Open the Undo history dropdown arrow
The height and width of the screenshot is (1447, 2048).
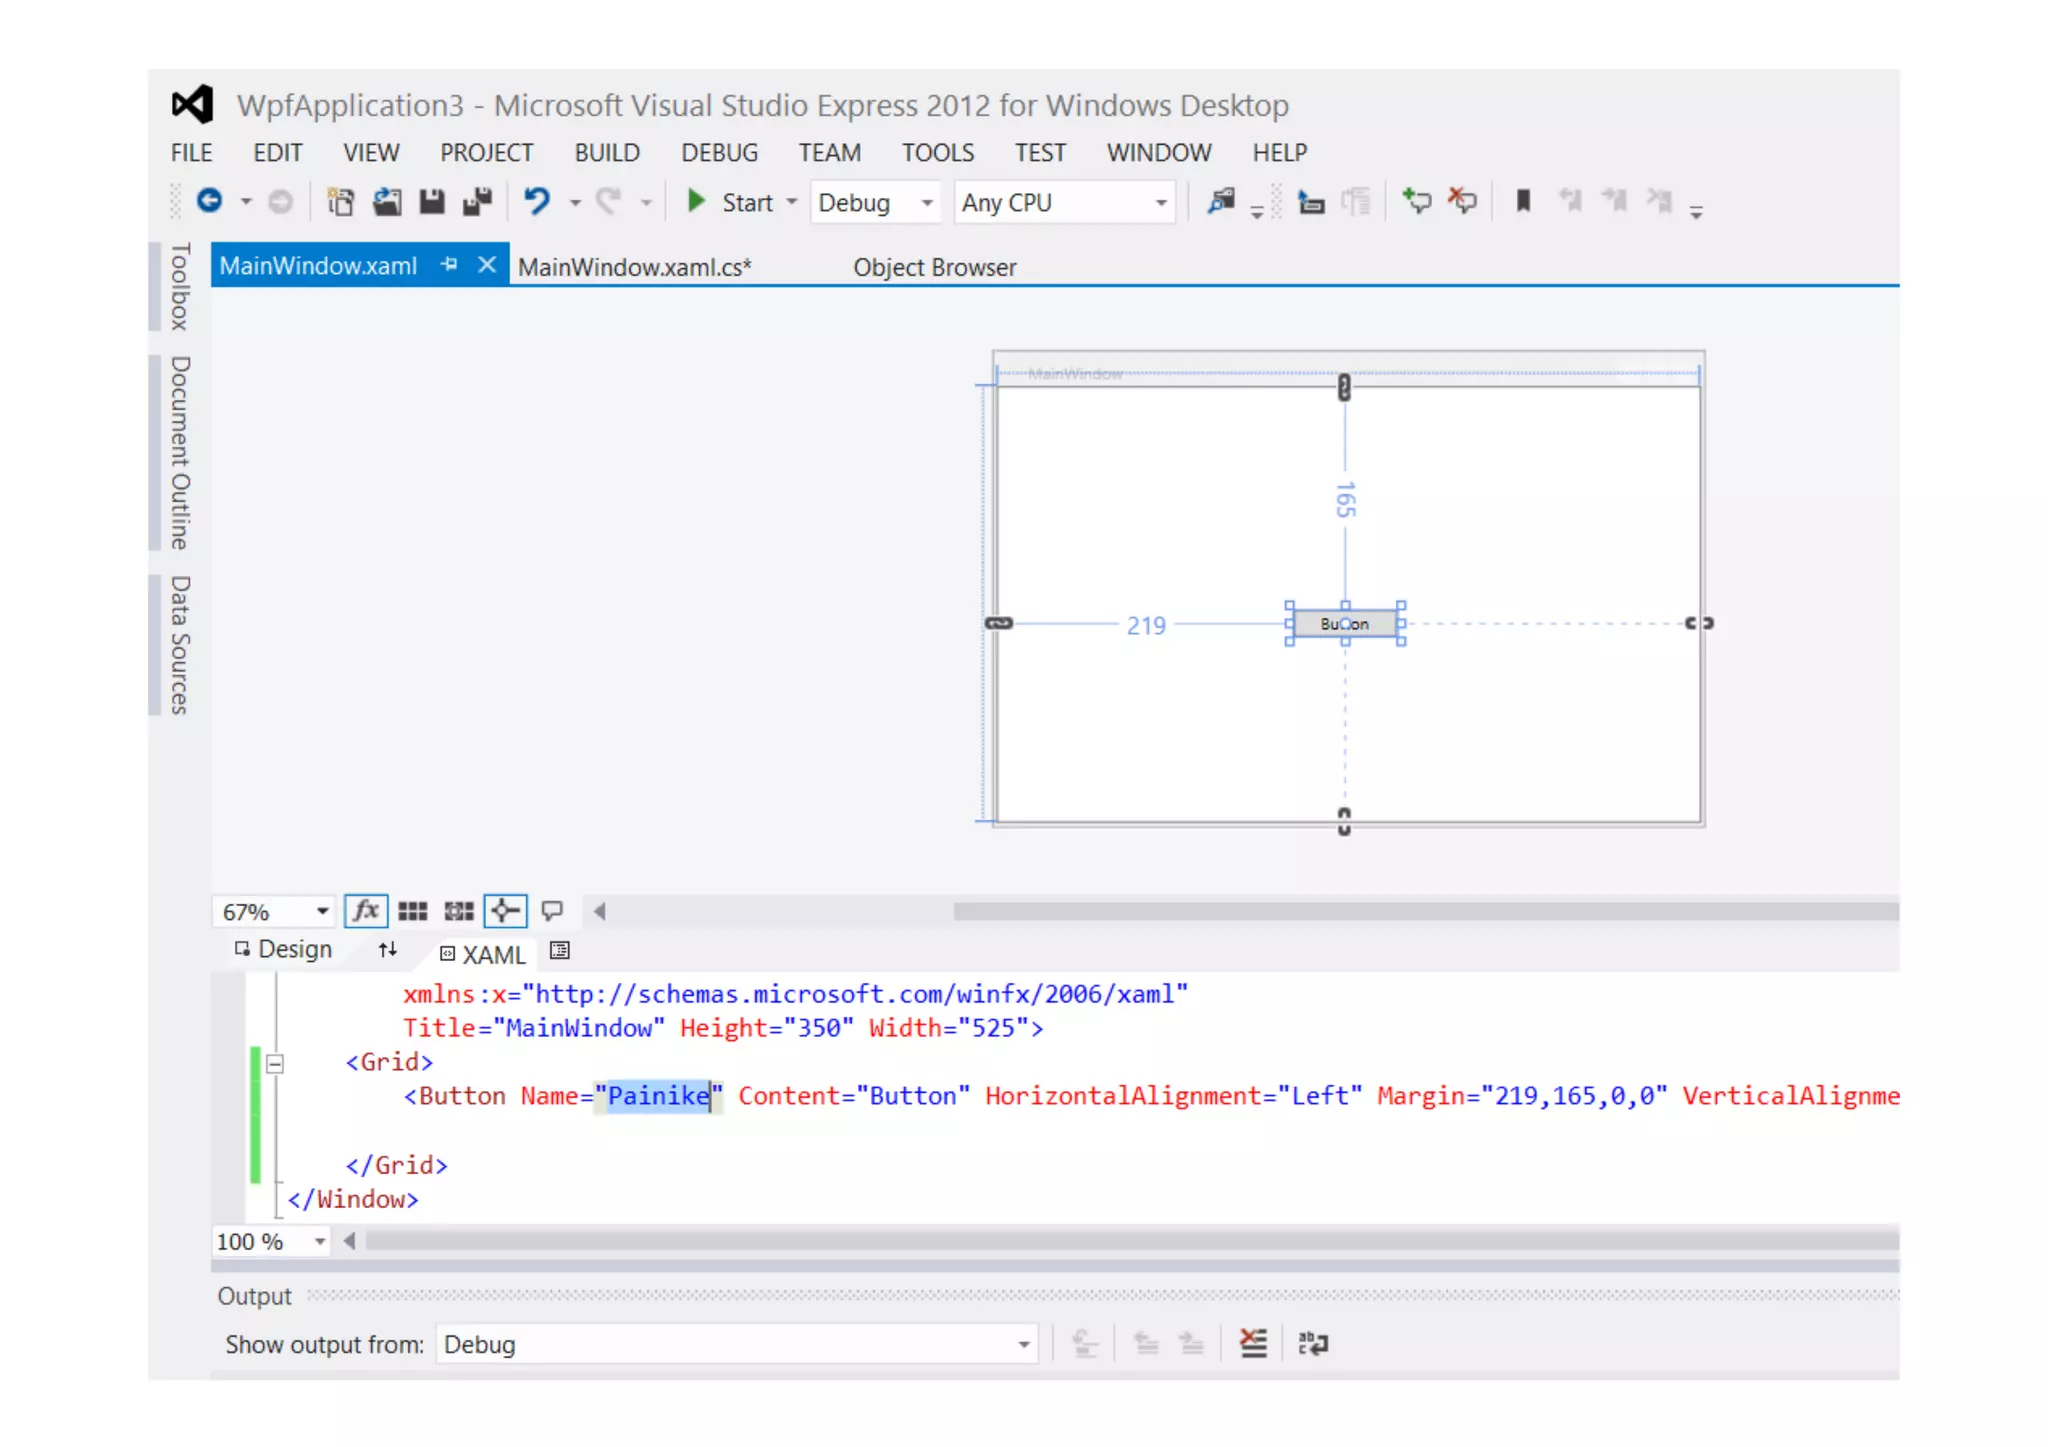pos(575,203)
